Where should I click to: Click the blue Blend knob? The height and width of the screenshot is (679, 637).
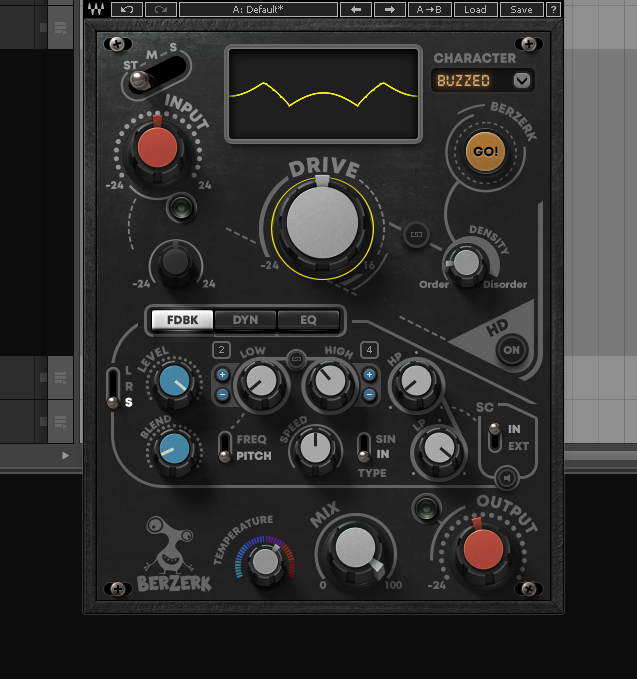pos(175,449)
